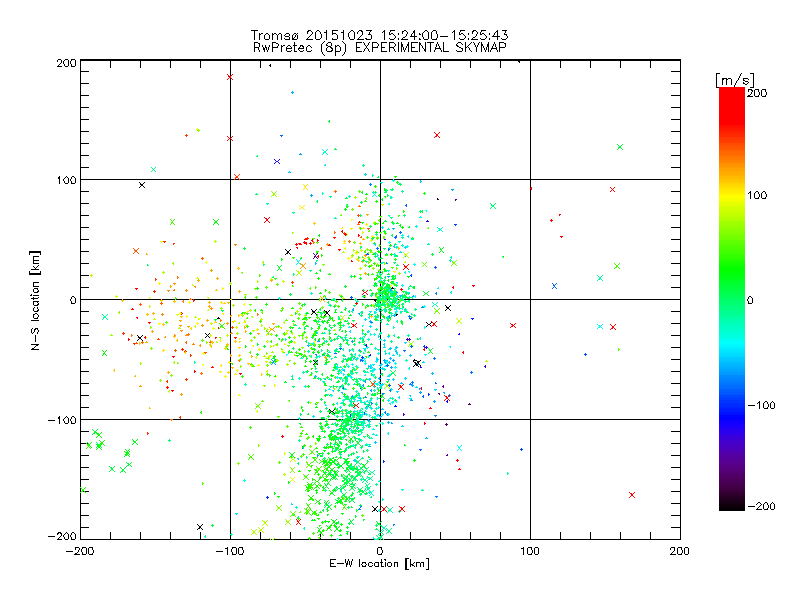The image size is (800, 600).
Task: Click the 100 label beside the color bar
Action: coord(757,195)
